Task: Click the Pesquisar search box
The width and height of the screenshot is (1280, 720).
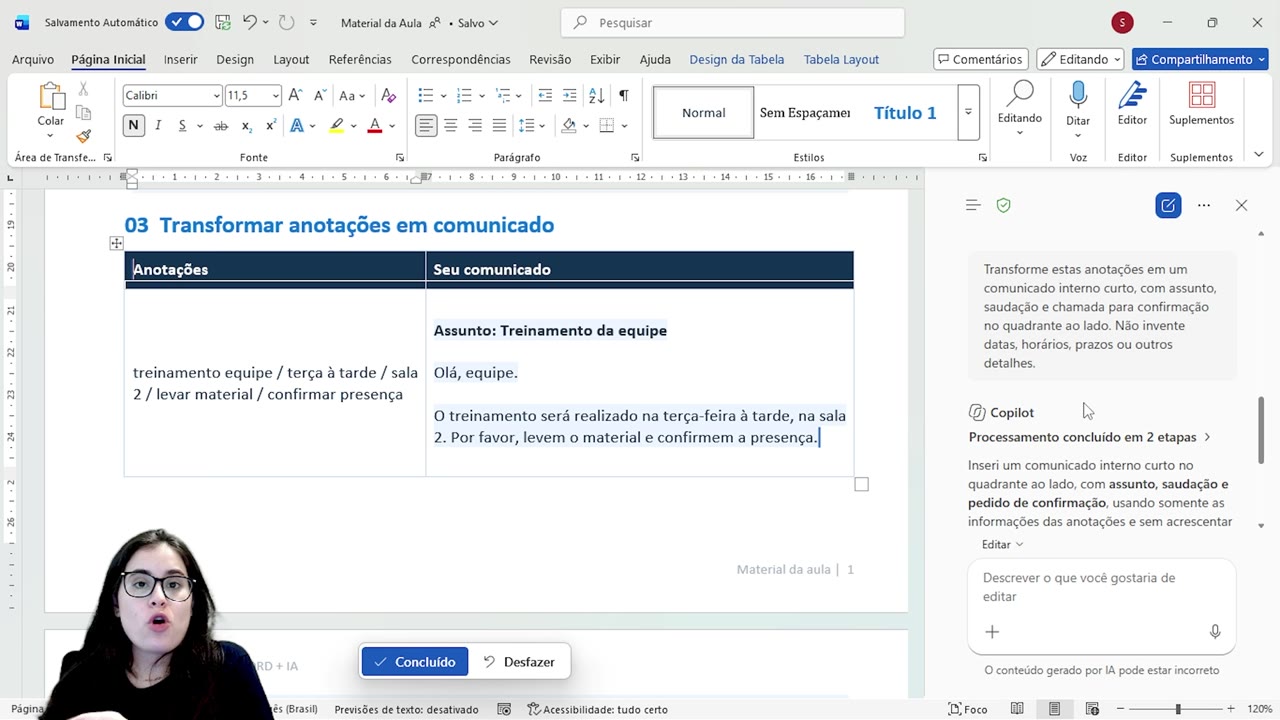Action: click(x=733, y=22)
